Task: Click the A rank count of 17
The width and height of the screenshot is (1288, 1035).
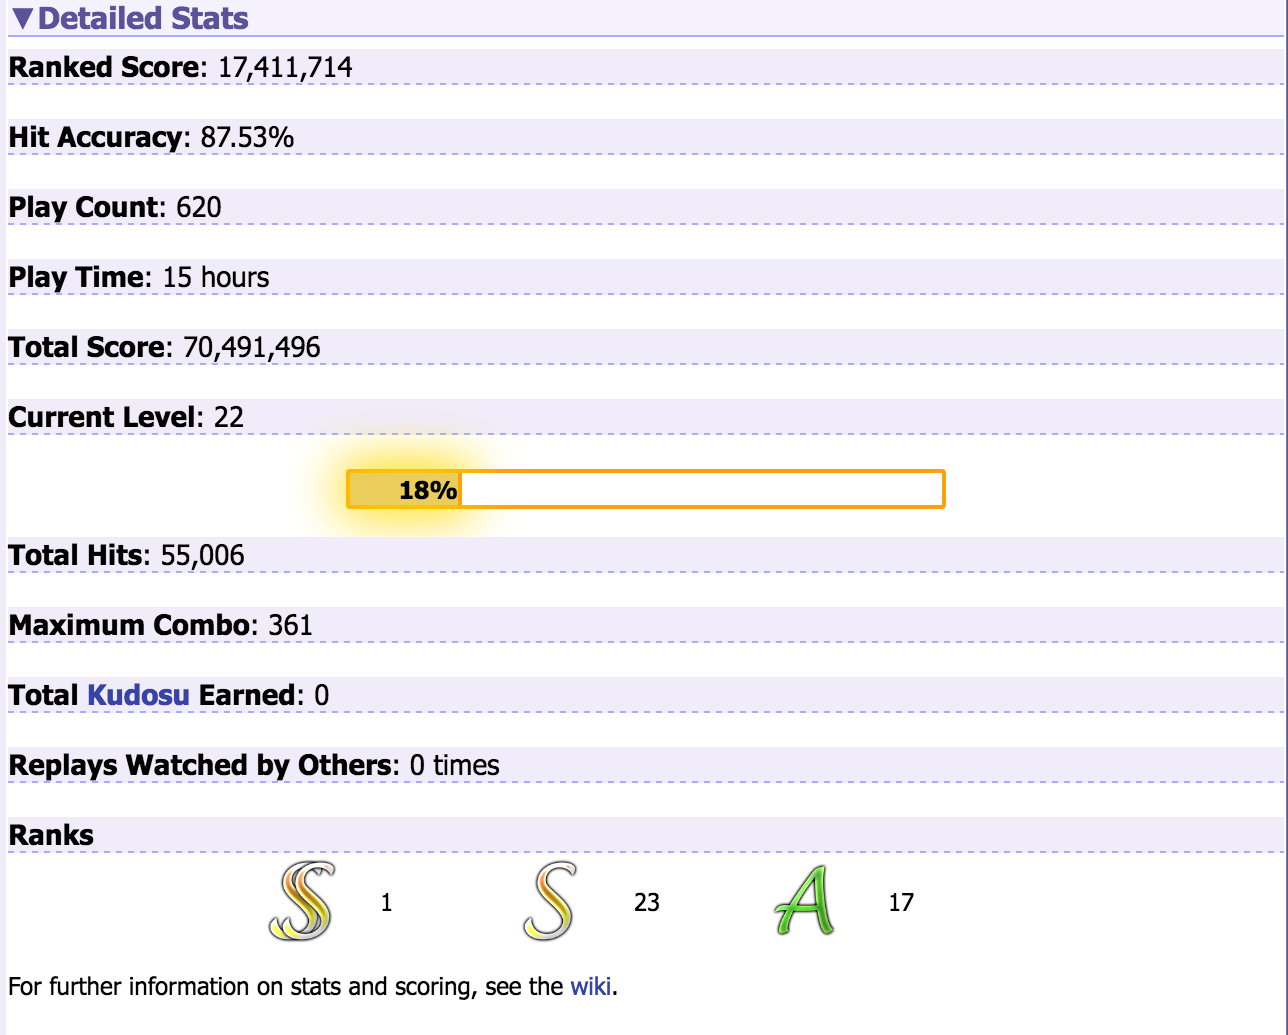Action: (900, 903)
